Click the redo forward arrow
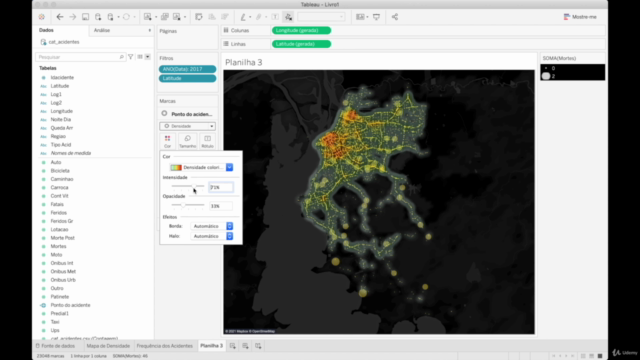Image resolution: width=640 pixels, height=360 pixels. [73, 17]
